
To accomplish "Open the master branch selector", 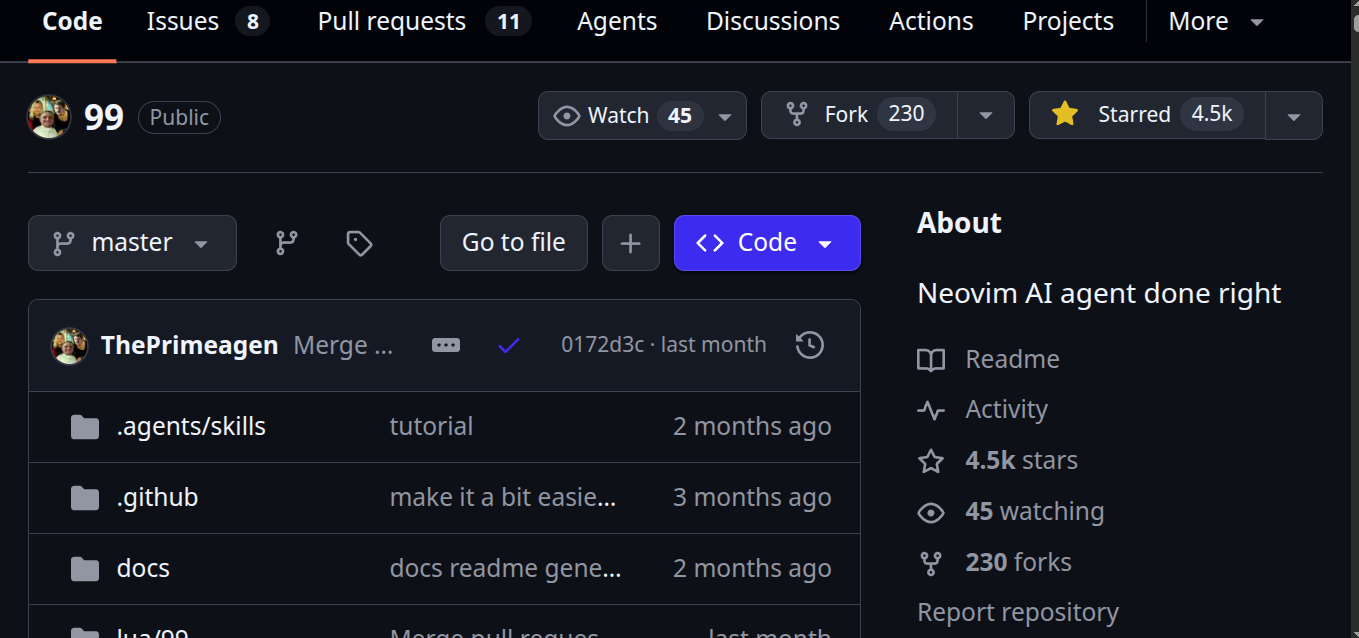I will pyautogui.click(x=132, y=243).
